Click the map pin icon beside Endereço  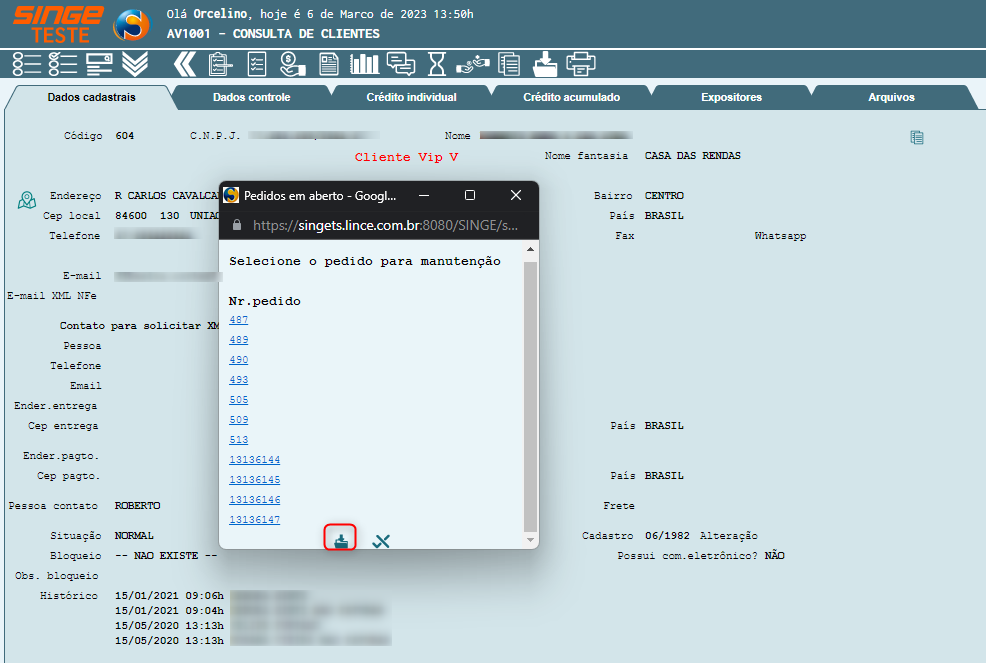click(27, 200)
